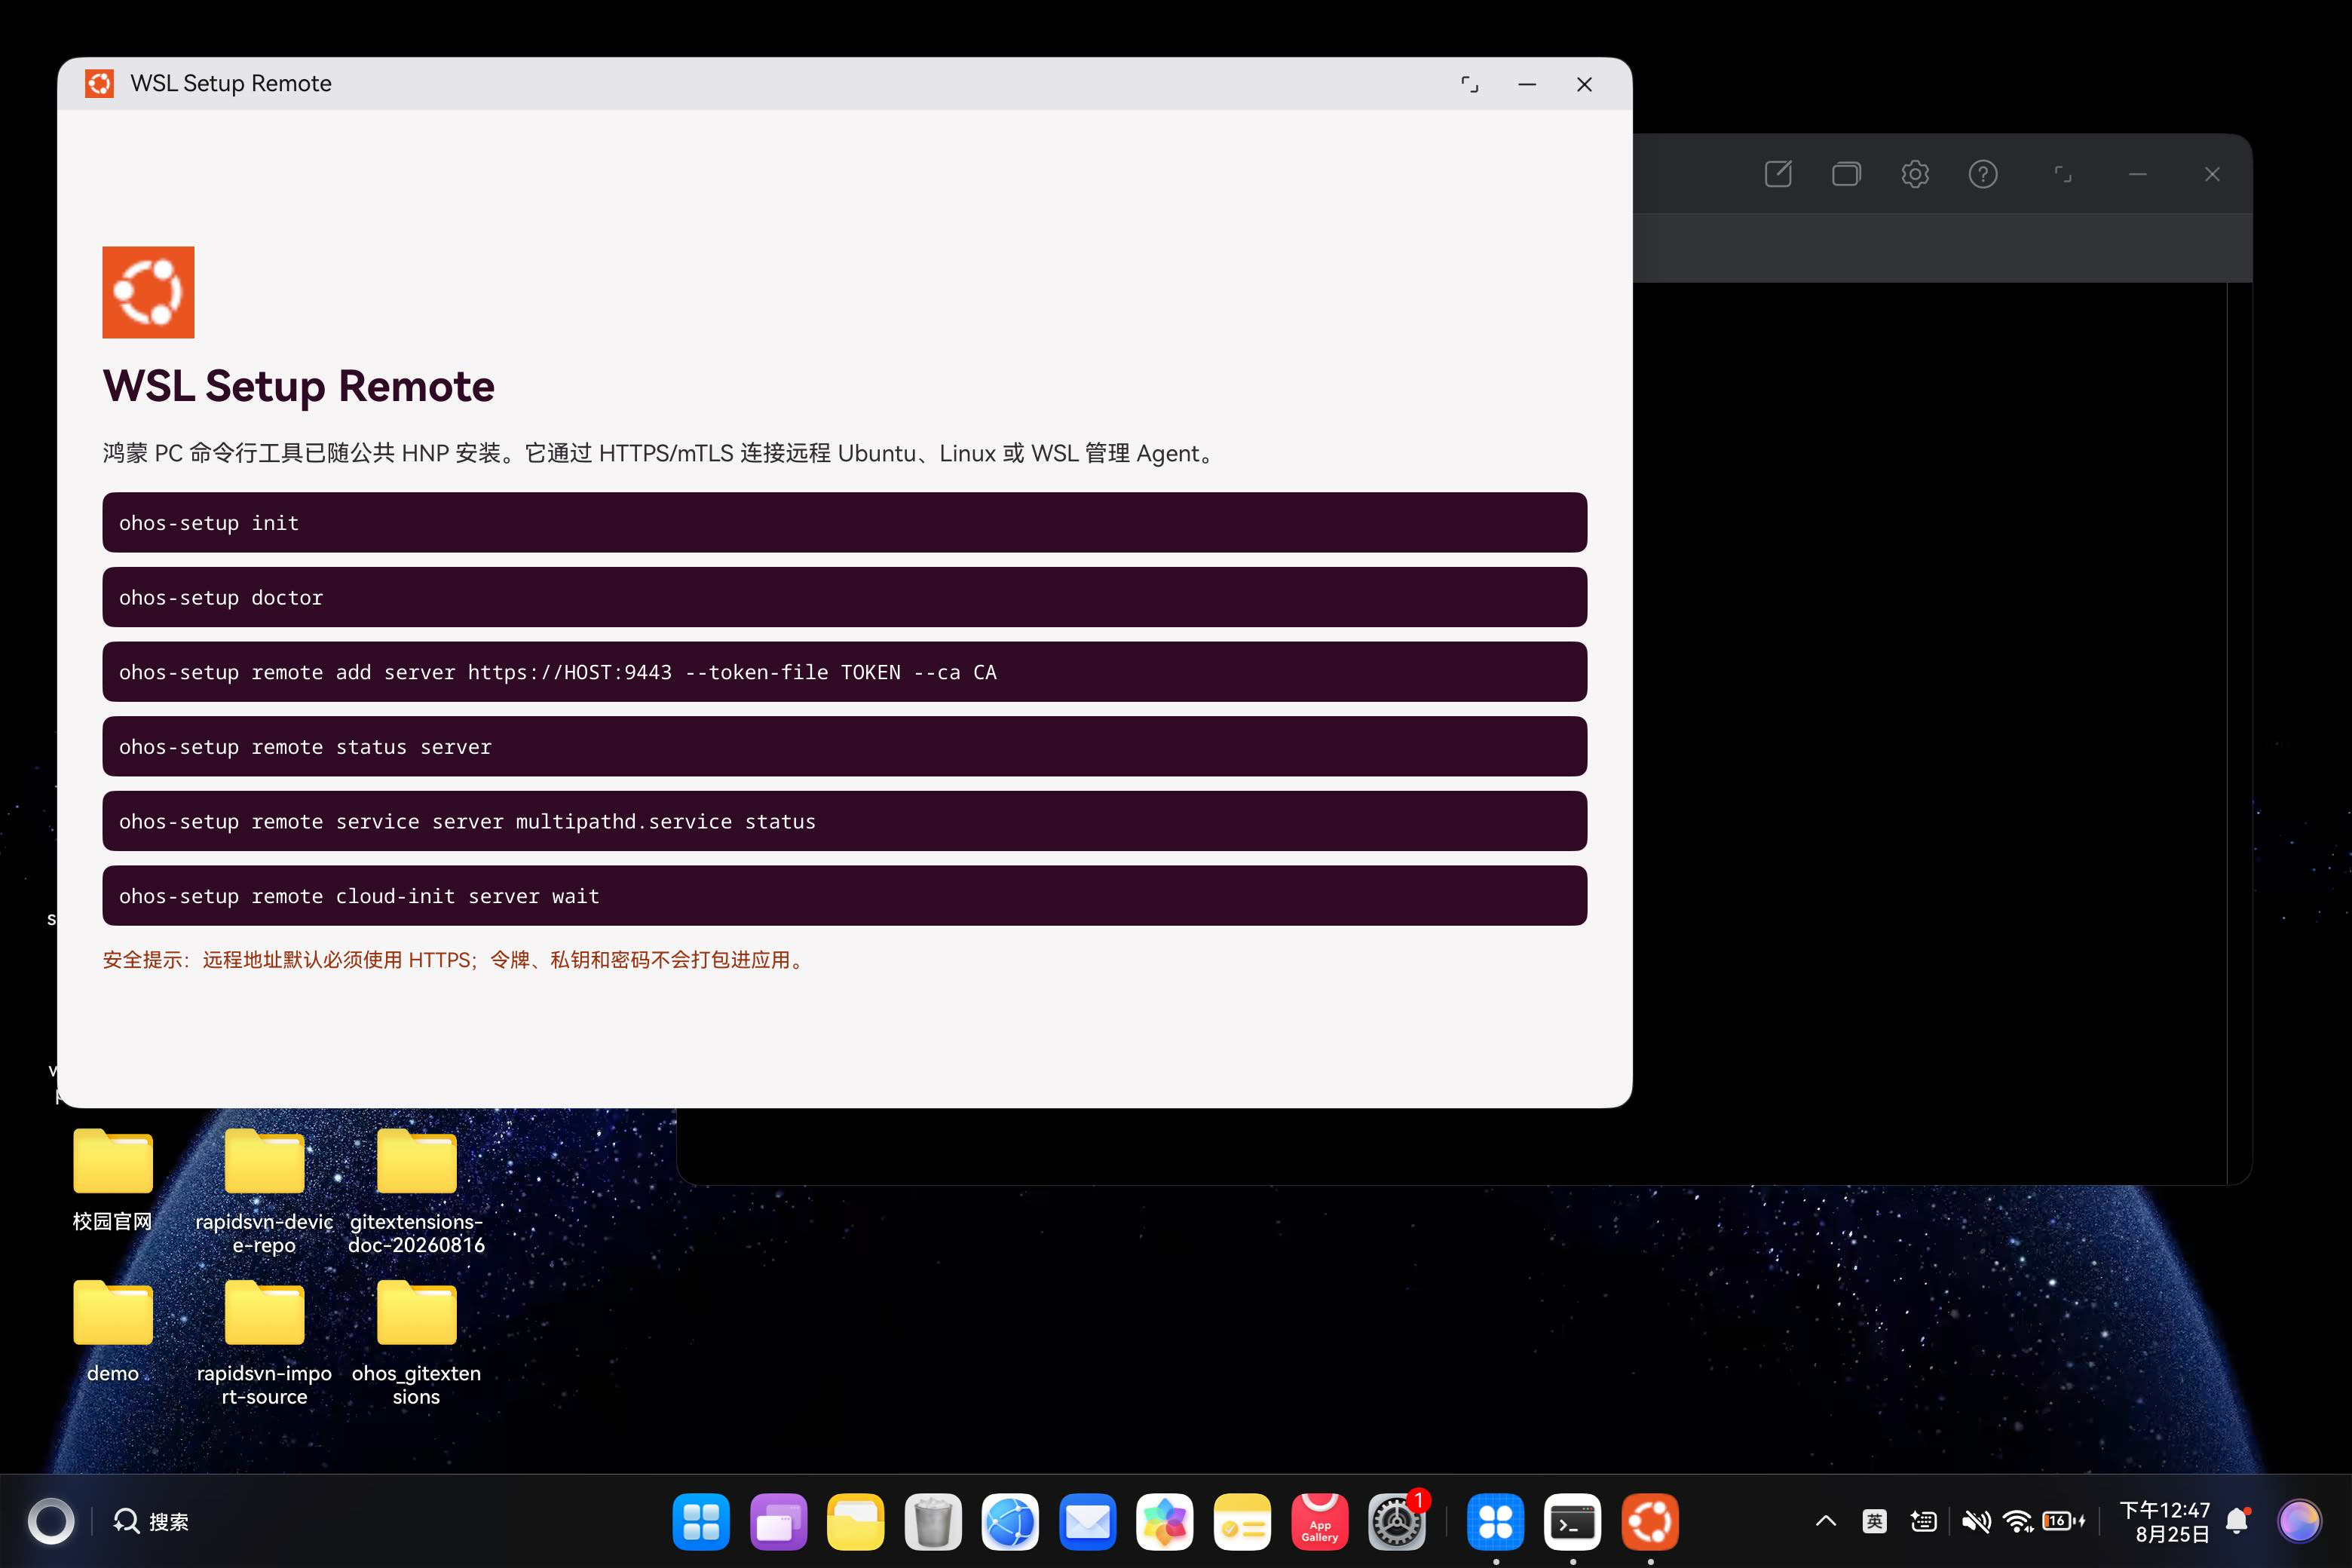The image size is (2352, 1568).
Task: Open the Wi-Fi icon in the system tray
Action: [2019, 1522]
